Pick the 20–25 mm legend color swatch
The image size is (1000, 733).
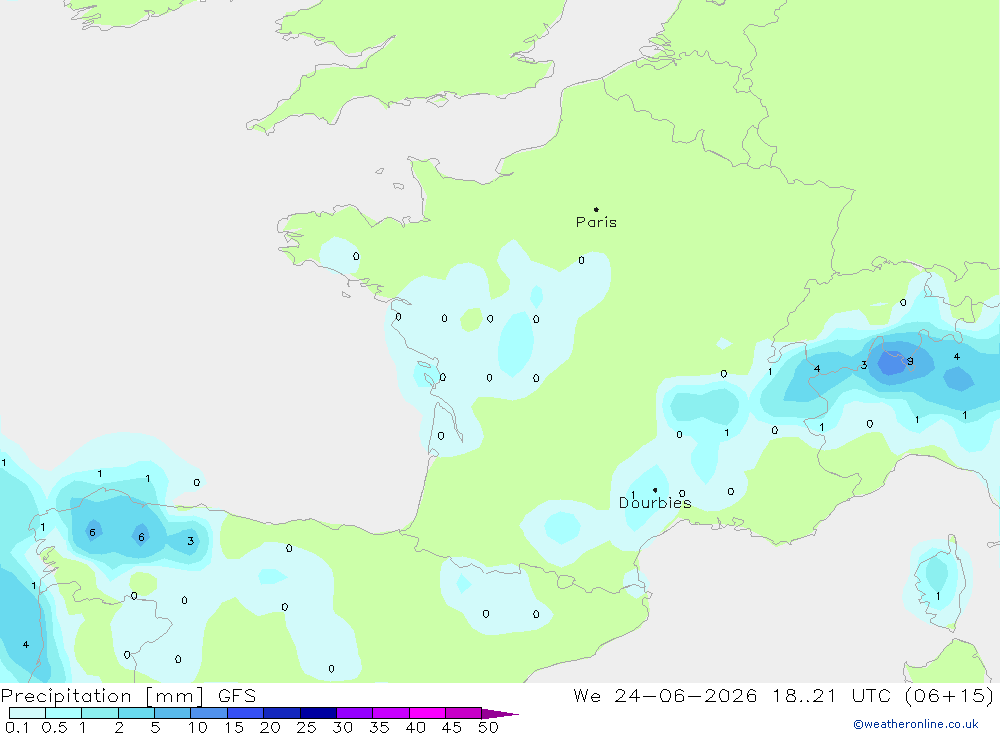click(281, 713)
